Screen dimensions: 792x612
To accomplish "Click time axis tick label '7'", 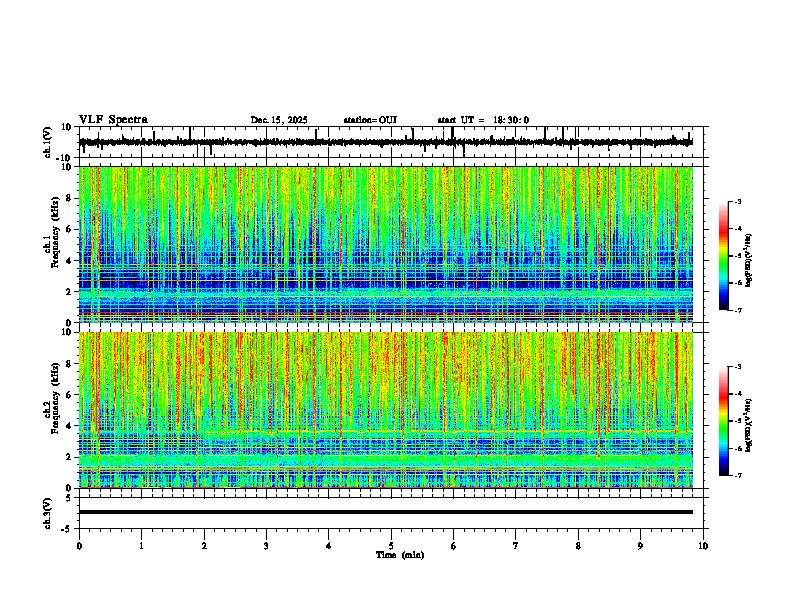I will [x=516, y=546].
